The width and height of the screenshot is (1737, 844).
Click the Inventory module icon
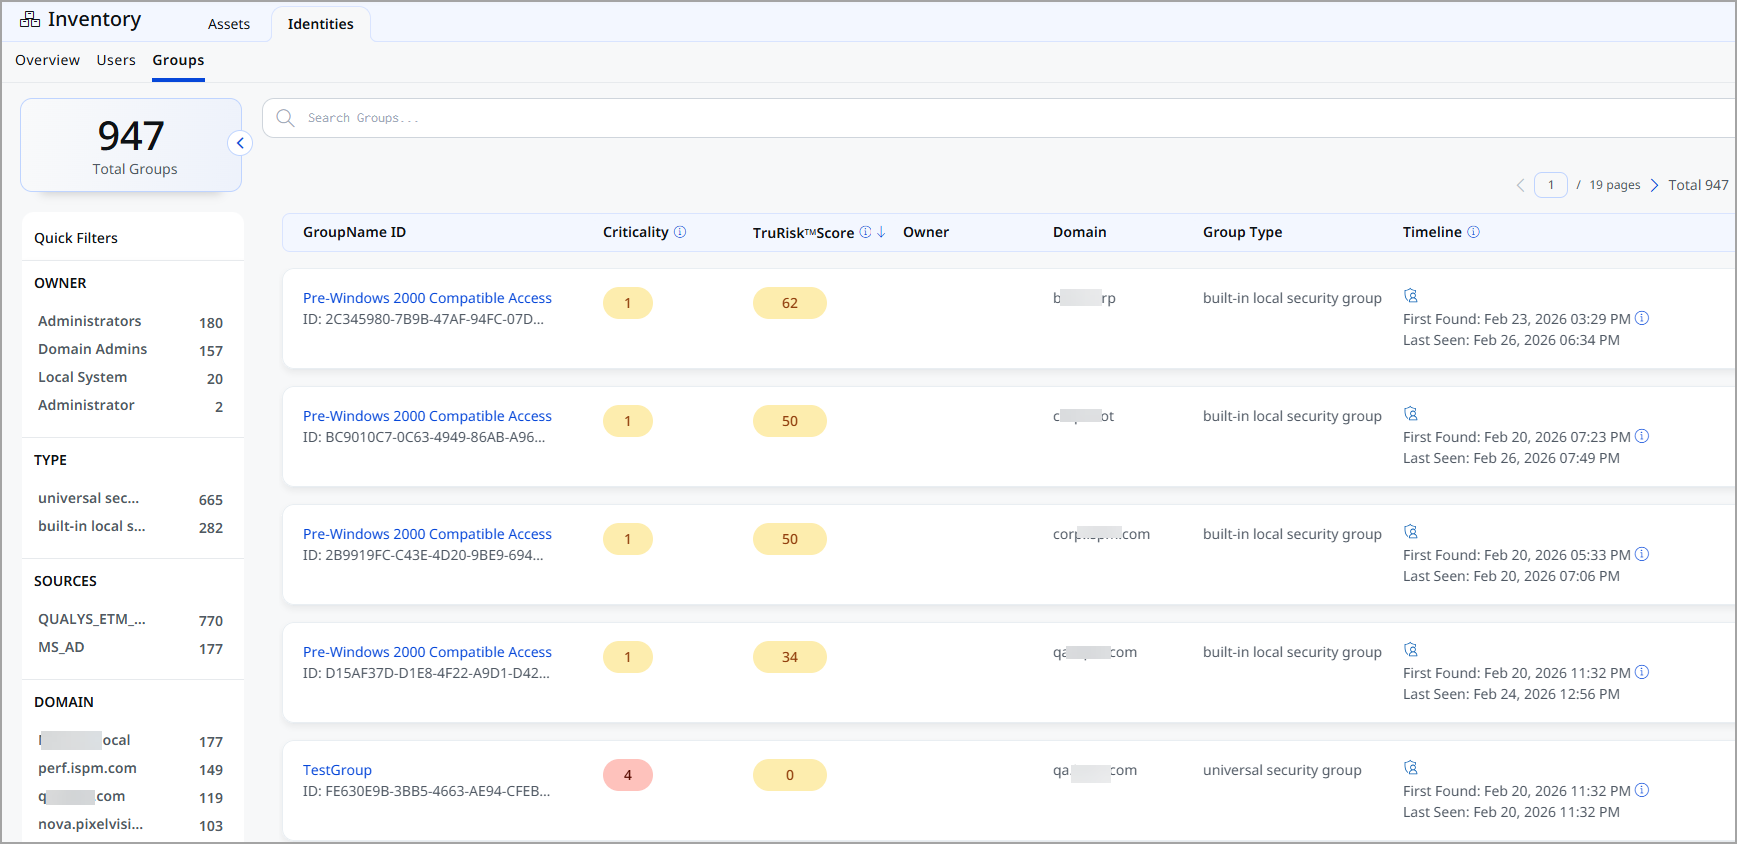[30, 20]
